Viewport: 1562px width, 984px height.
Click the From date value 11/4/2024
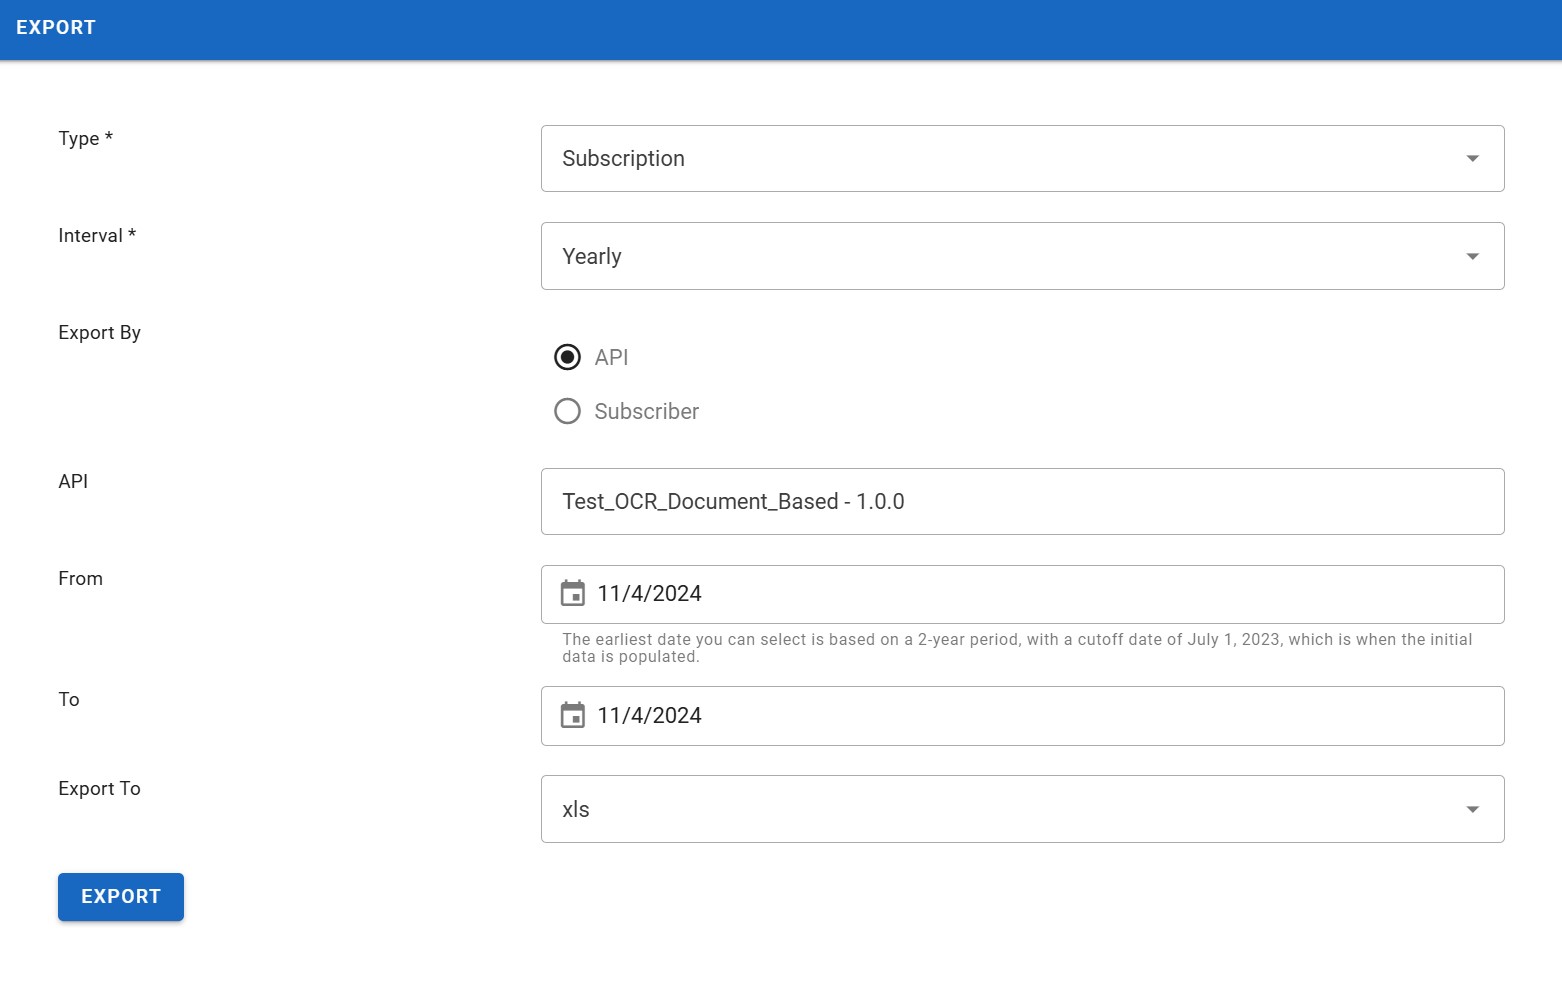(x=650, y=594)
